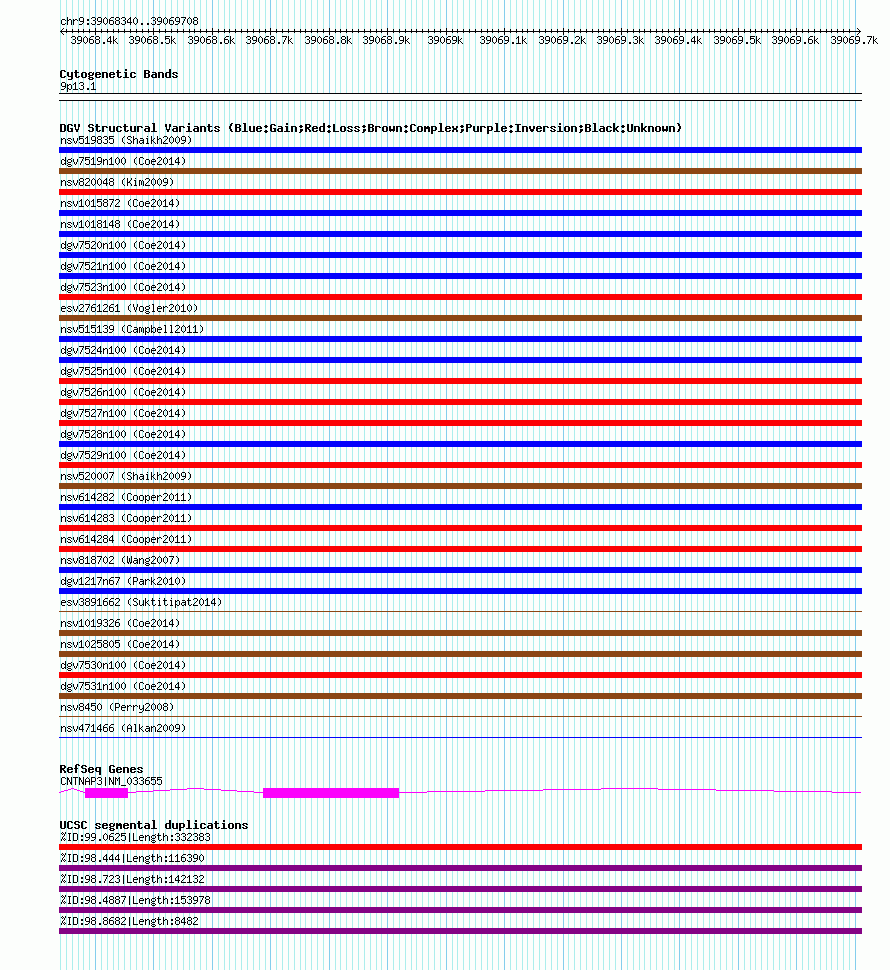Open variant dgv7529n100 (Coe2014) label
The height and width of the screenshot is (970, 890).
click(x=123, y=456)
